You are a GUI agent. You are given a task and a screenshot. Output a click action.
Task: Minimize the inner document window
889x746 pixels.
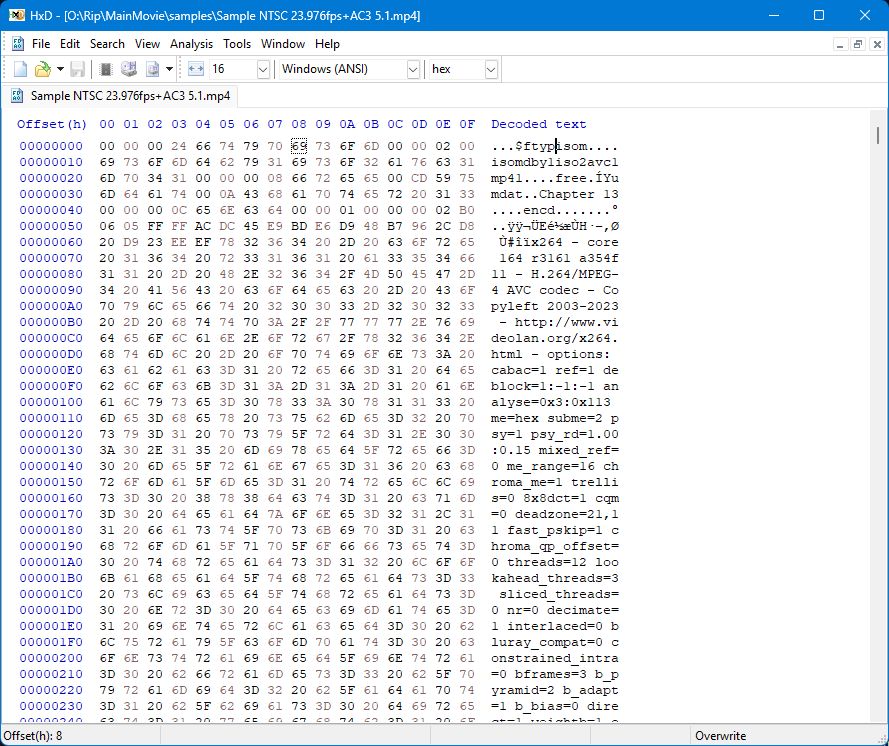pos(840,44)
